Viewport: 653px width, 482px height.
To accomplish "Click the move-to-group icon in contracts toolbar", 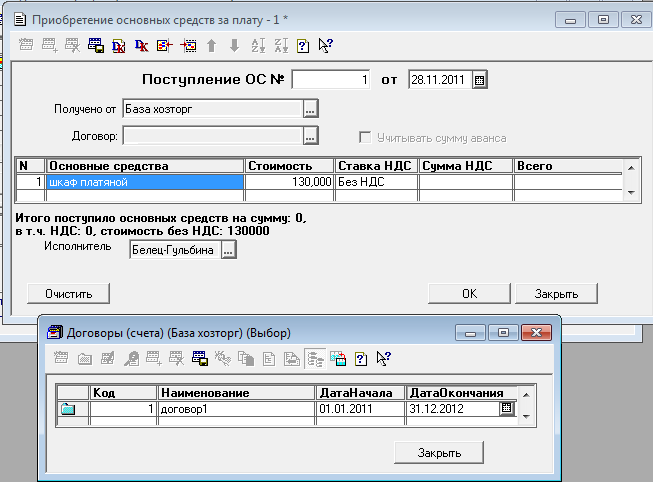I will [292, 358].
